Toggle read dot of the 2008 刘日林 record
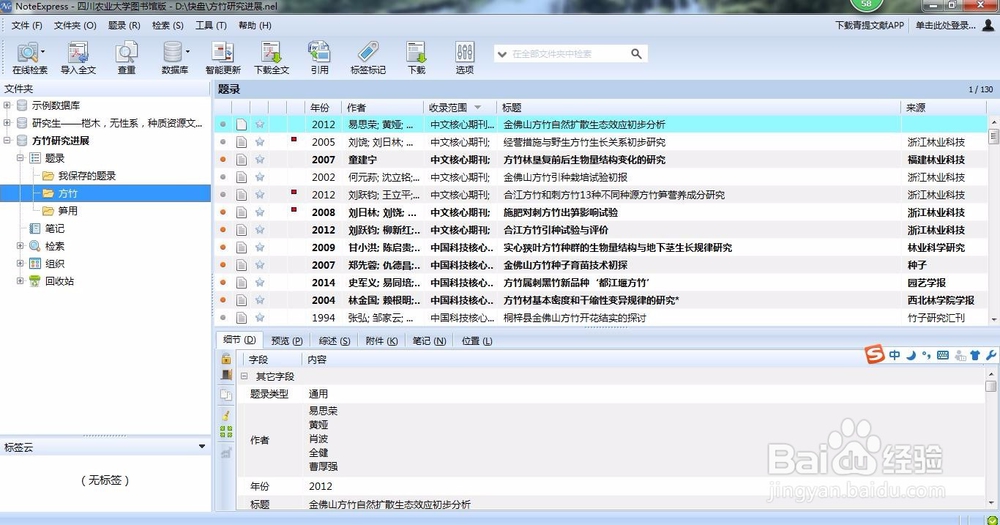 [x=223, y=212]
